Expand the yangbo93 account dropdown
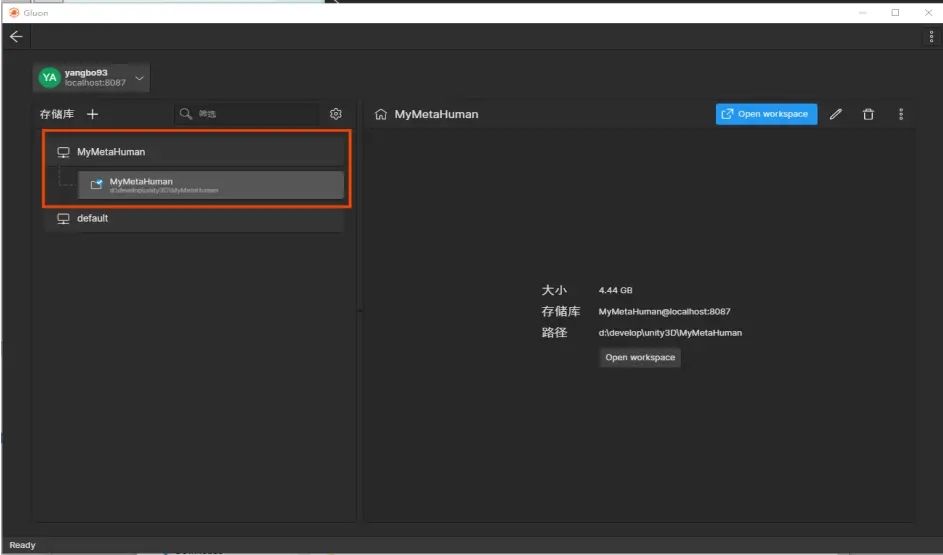This screenshot has height=555, width=943. pyautogui.click(x=140, y=78)
